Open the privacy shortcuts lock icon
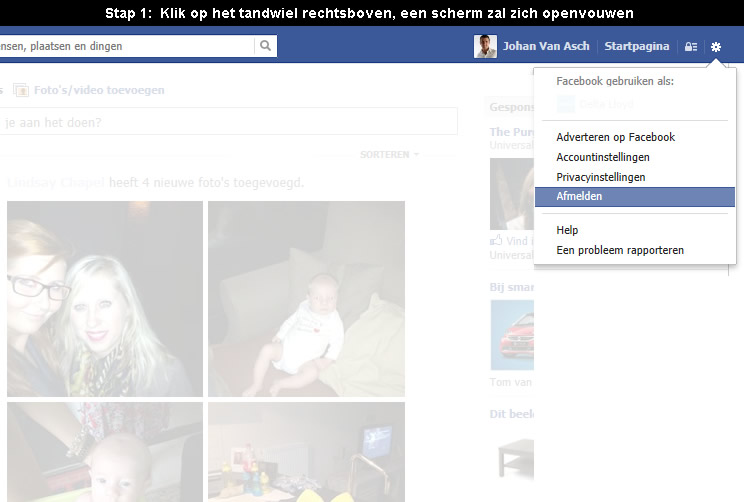 coord(690,46)
